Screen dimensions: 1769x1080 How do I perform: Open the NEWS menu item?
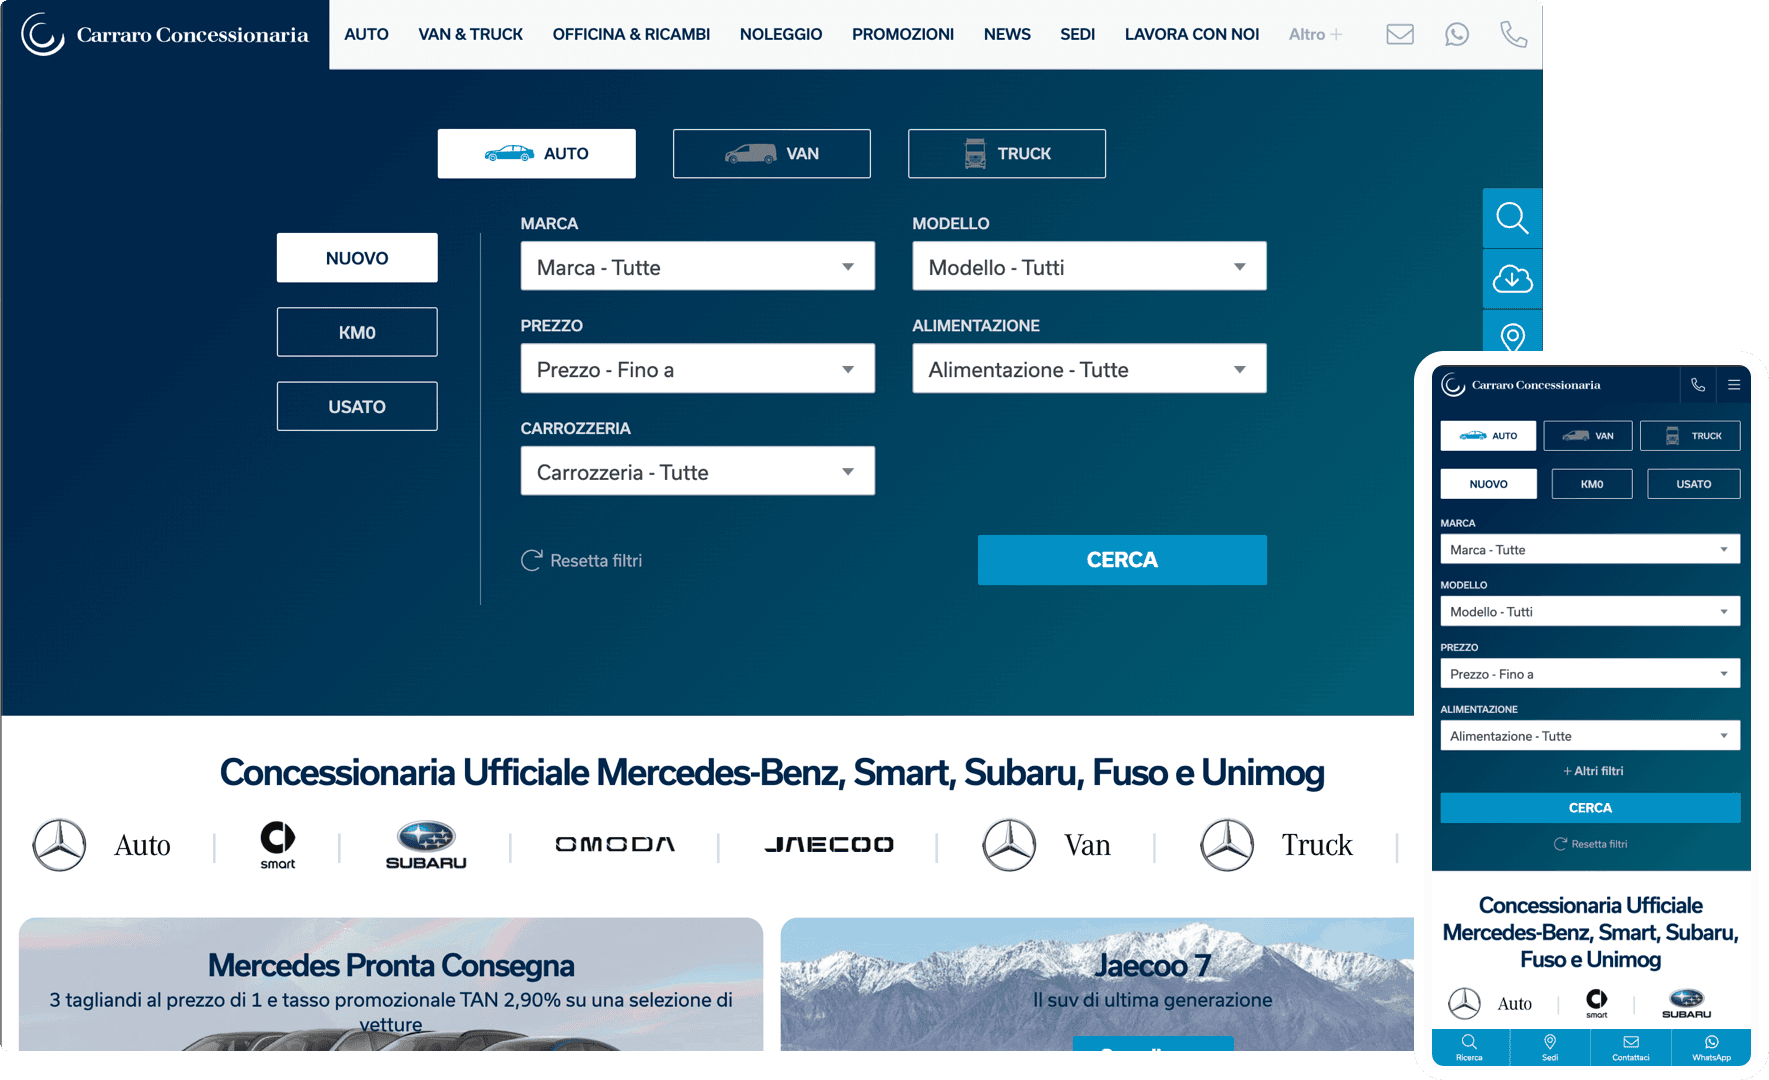[x=1007, y=34]
